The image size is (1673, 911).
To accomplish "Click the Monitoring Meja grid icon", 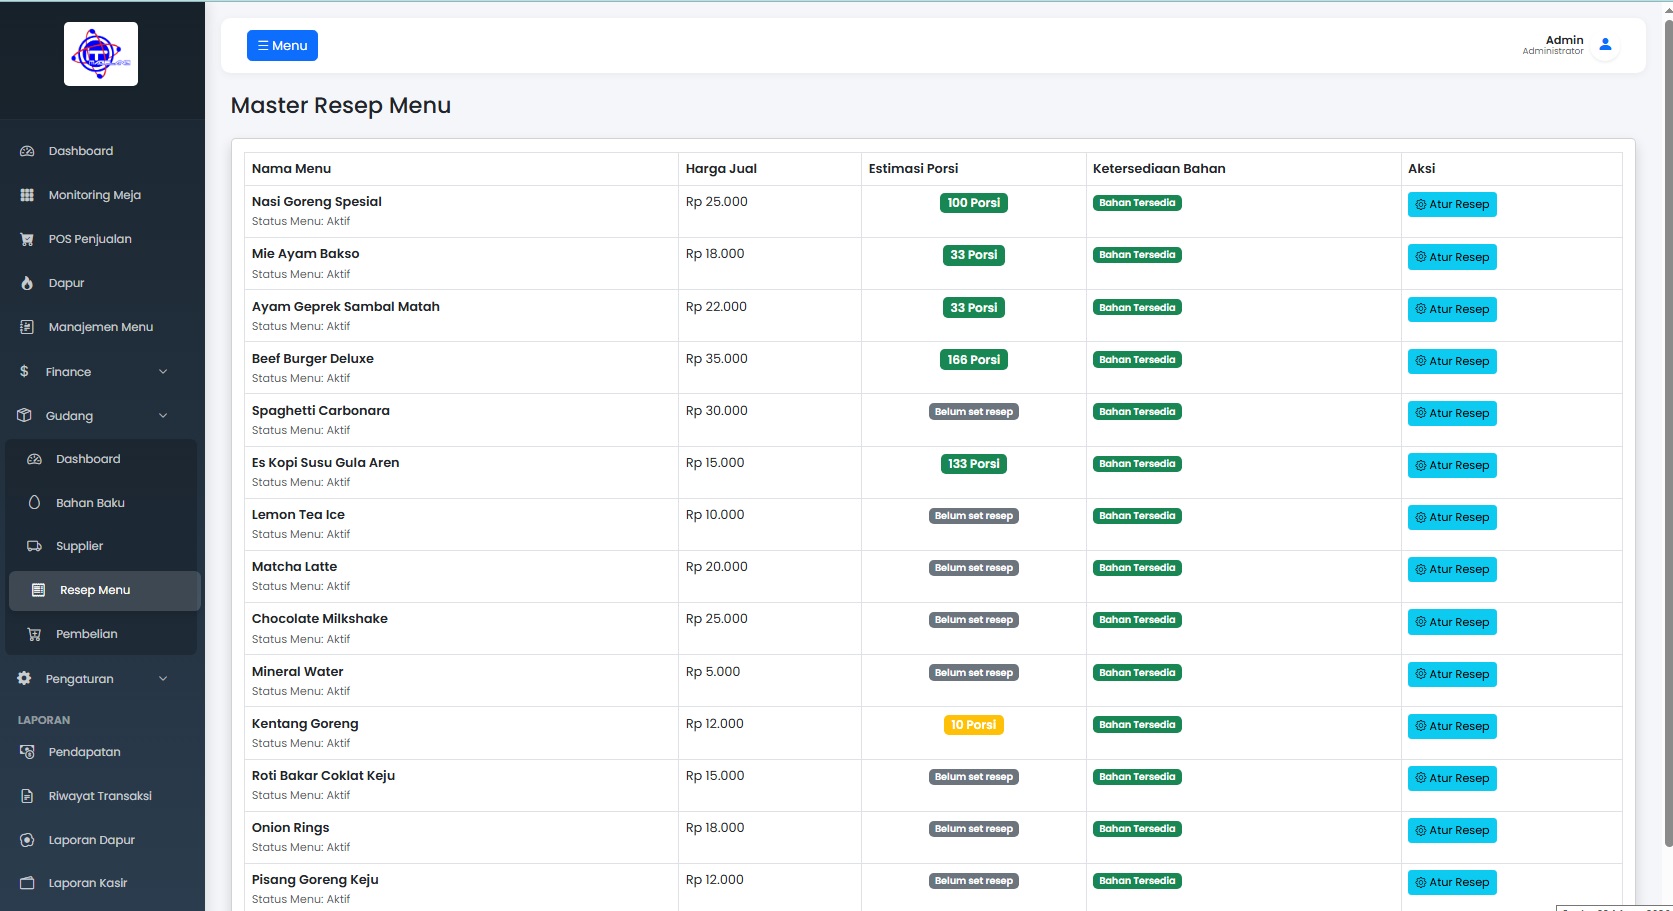I will [27, 195].
